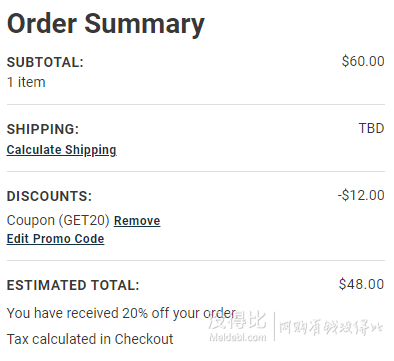394x361 pixels.
Task: Click the -$12.00 discount amount
Action: point(361,195)
